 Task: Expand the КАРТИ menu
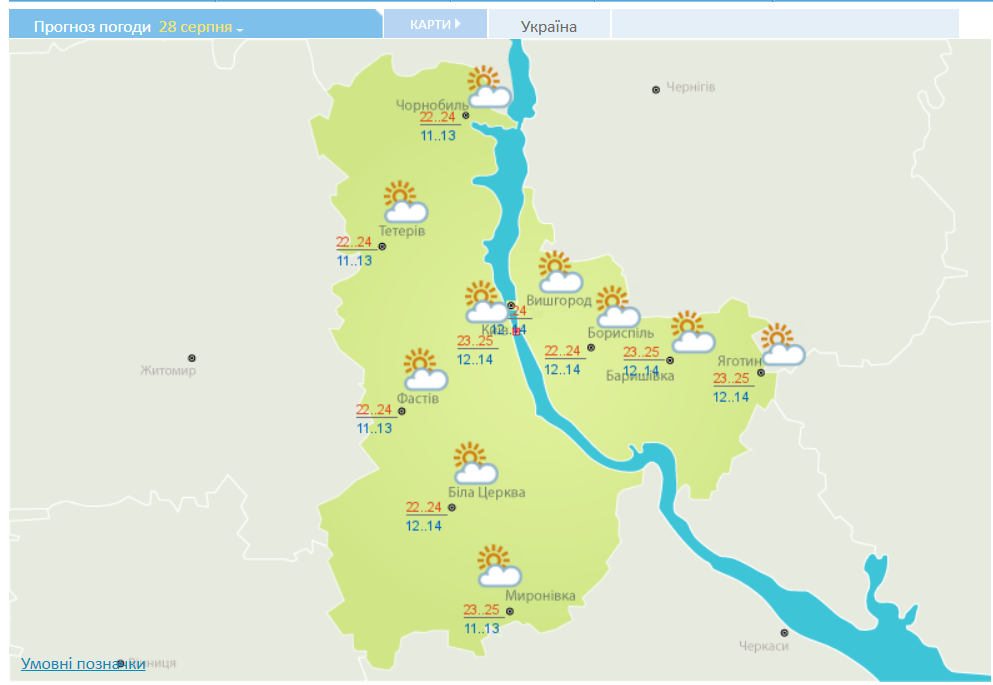click(x=435, y=24)
